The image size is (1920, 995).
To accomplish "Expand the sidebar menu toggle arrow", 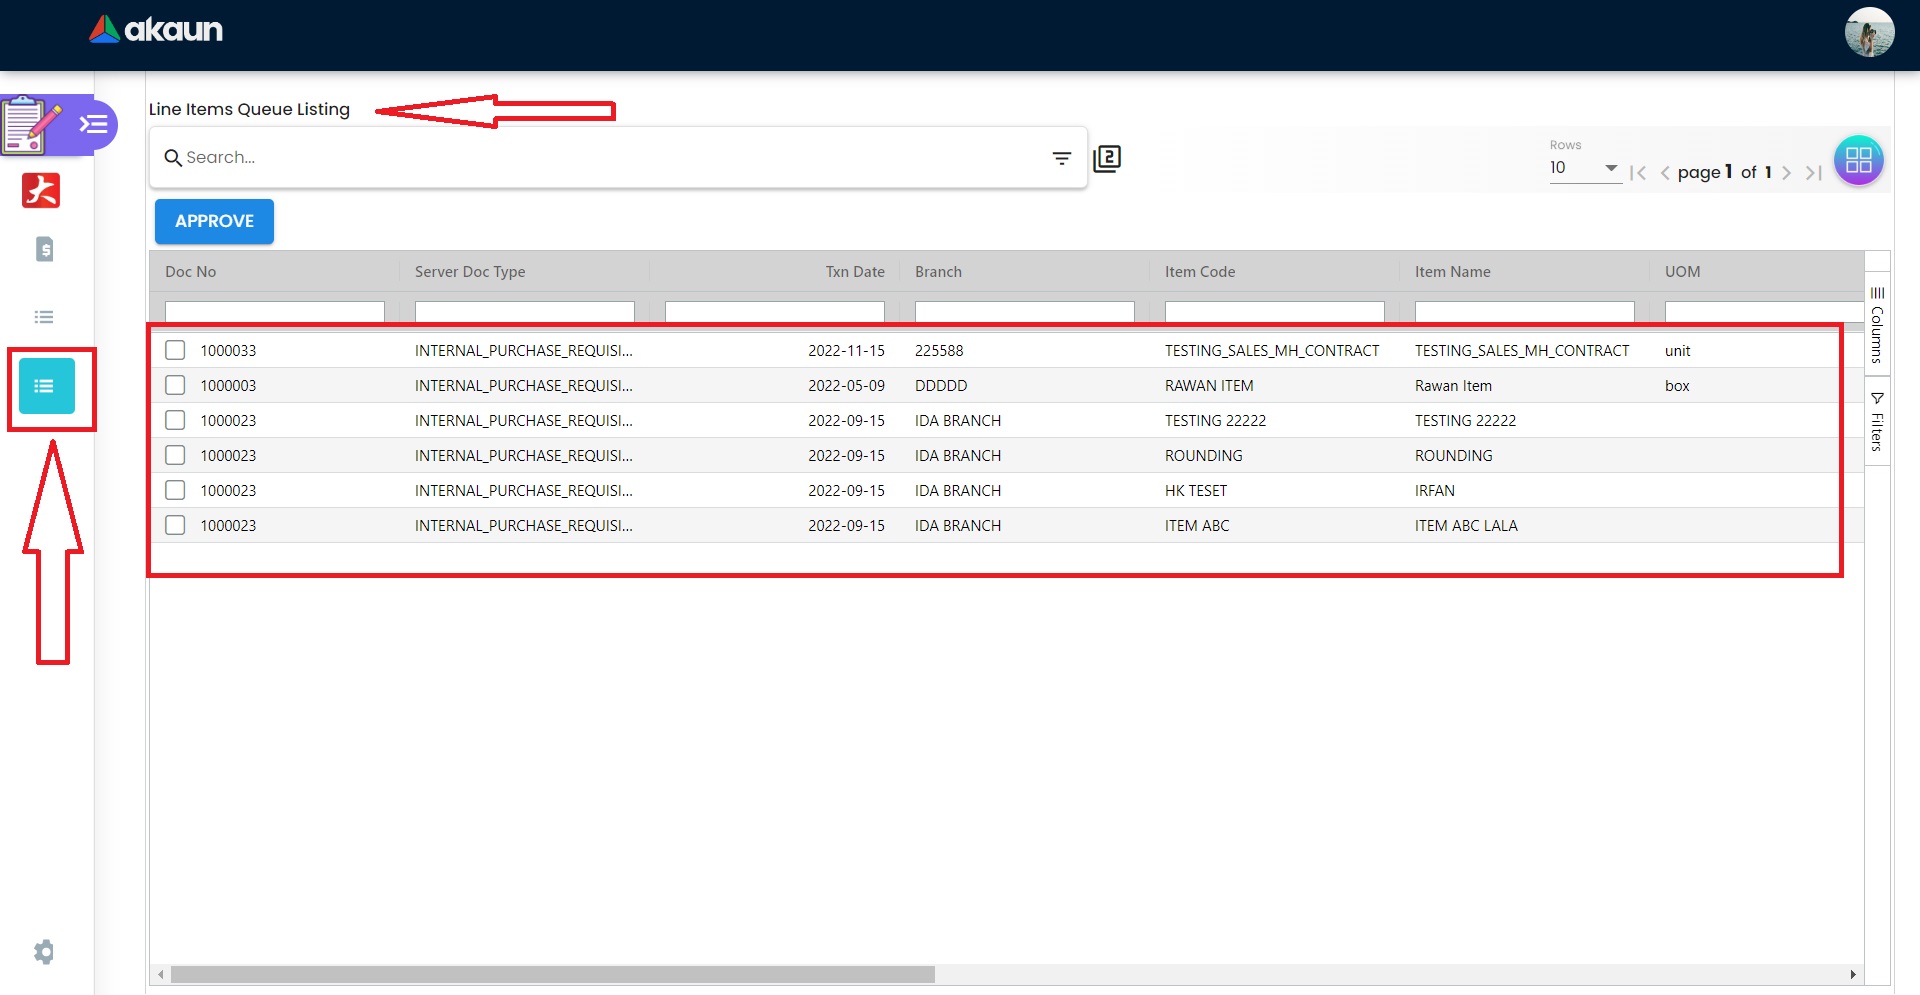I will [94, 125].
